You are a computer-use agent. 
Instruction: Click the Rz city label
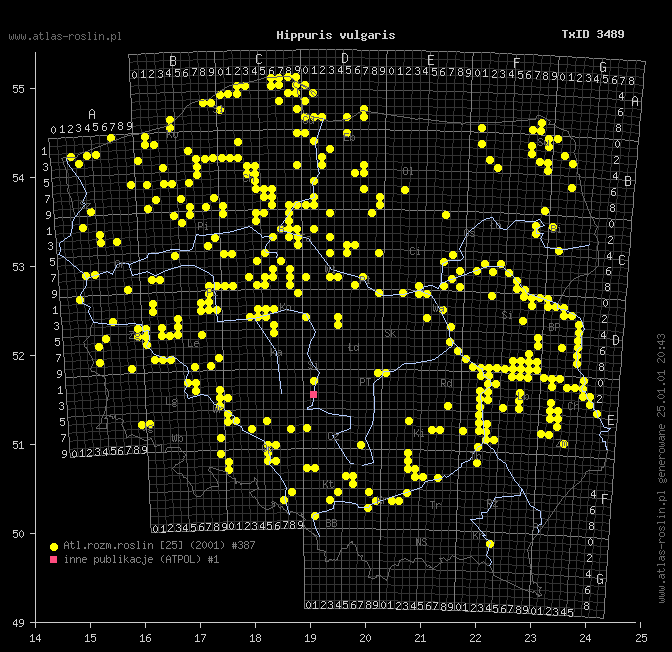(492, 503)
